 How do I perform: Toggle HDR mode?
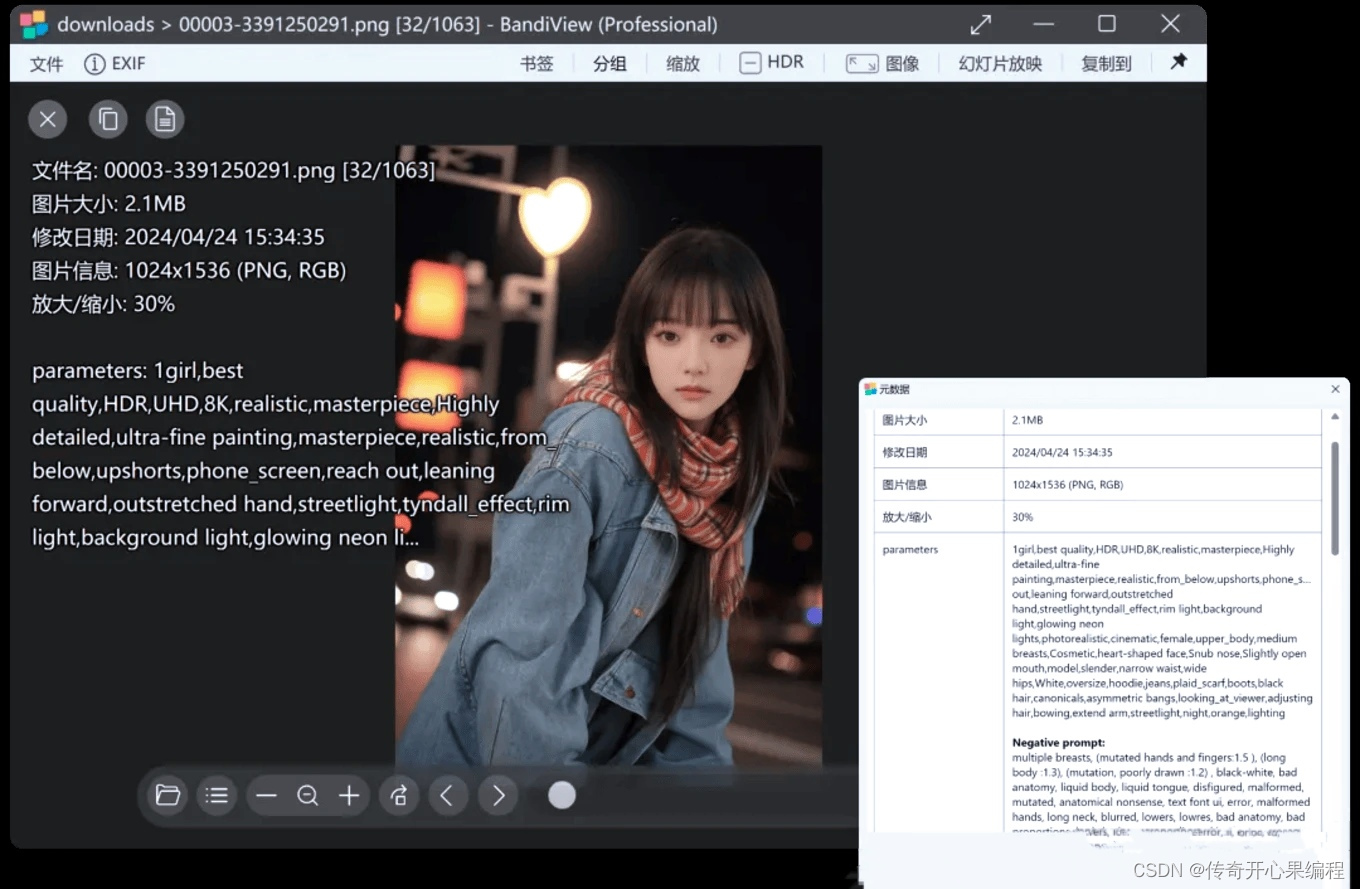[x=771, y=63]
